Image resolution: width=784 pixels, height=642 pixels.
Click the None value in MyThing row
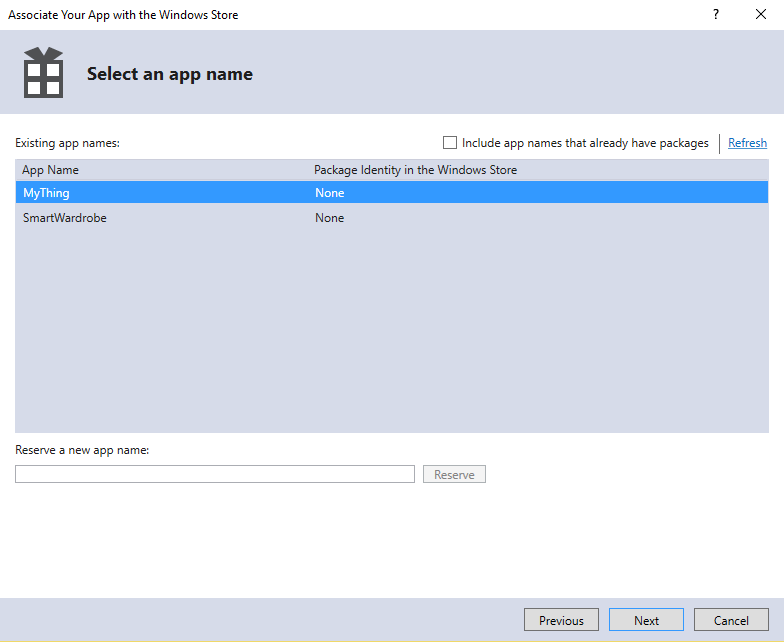point(329,193)
